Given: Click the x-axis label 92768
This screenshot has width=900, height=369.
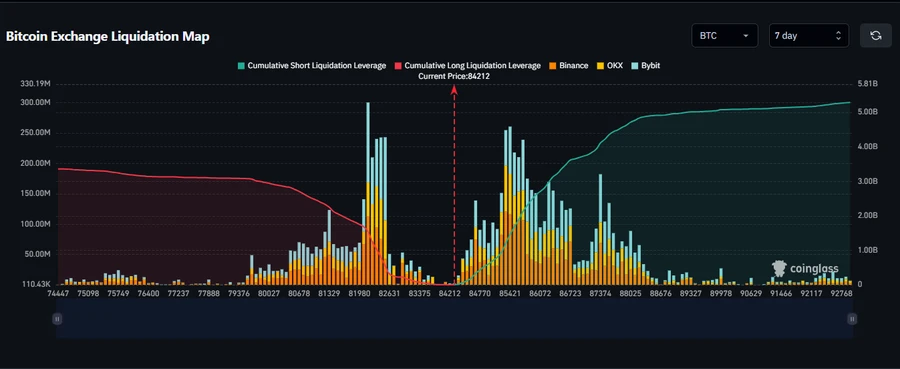Looking at the screenshot, I should coord(840,293).
